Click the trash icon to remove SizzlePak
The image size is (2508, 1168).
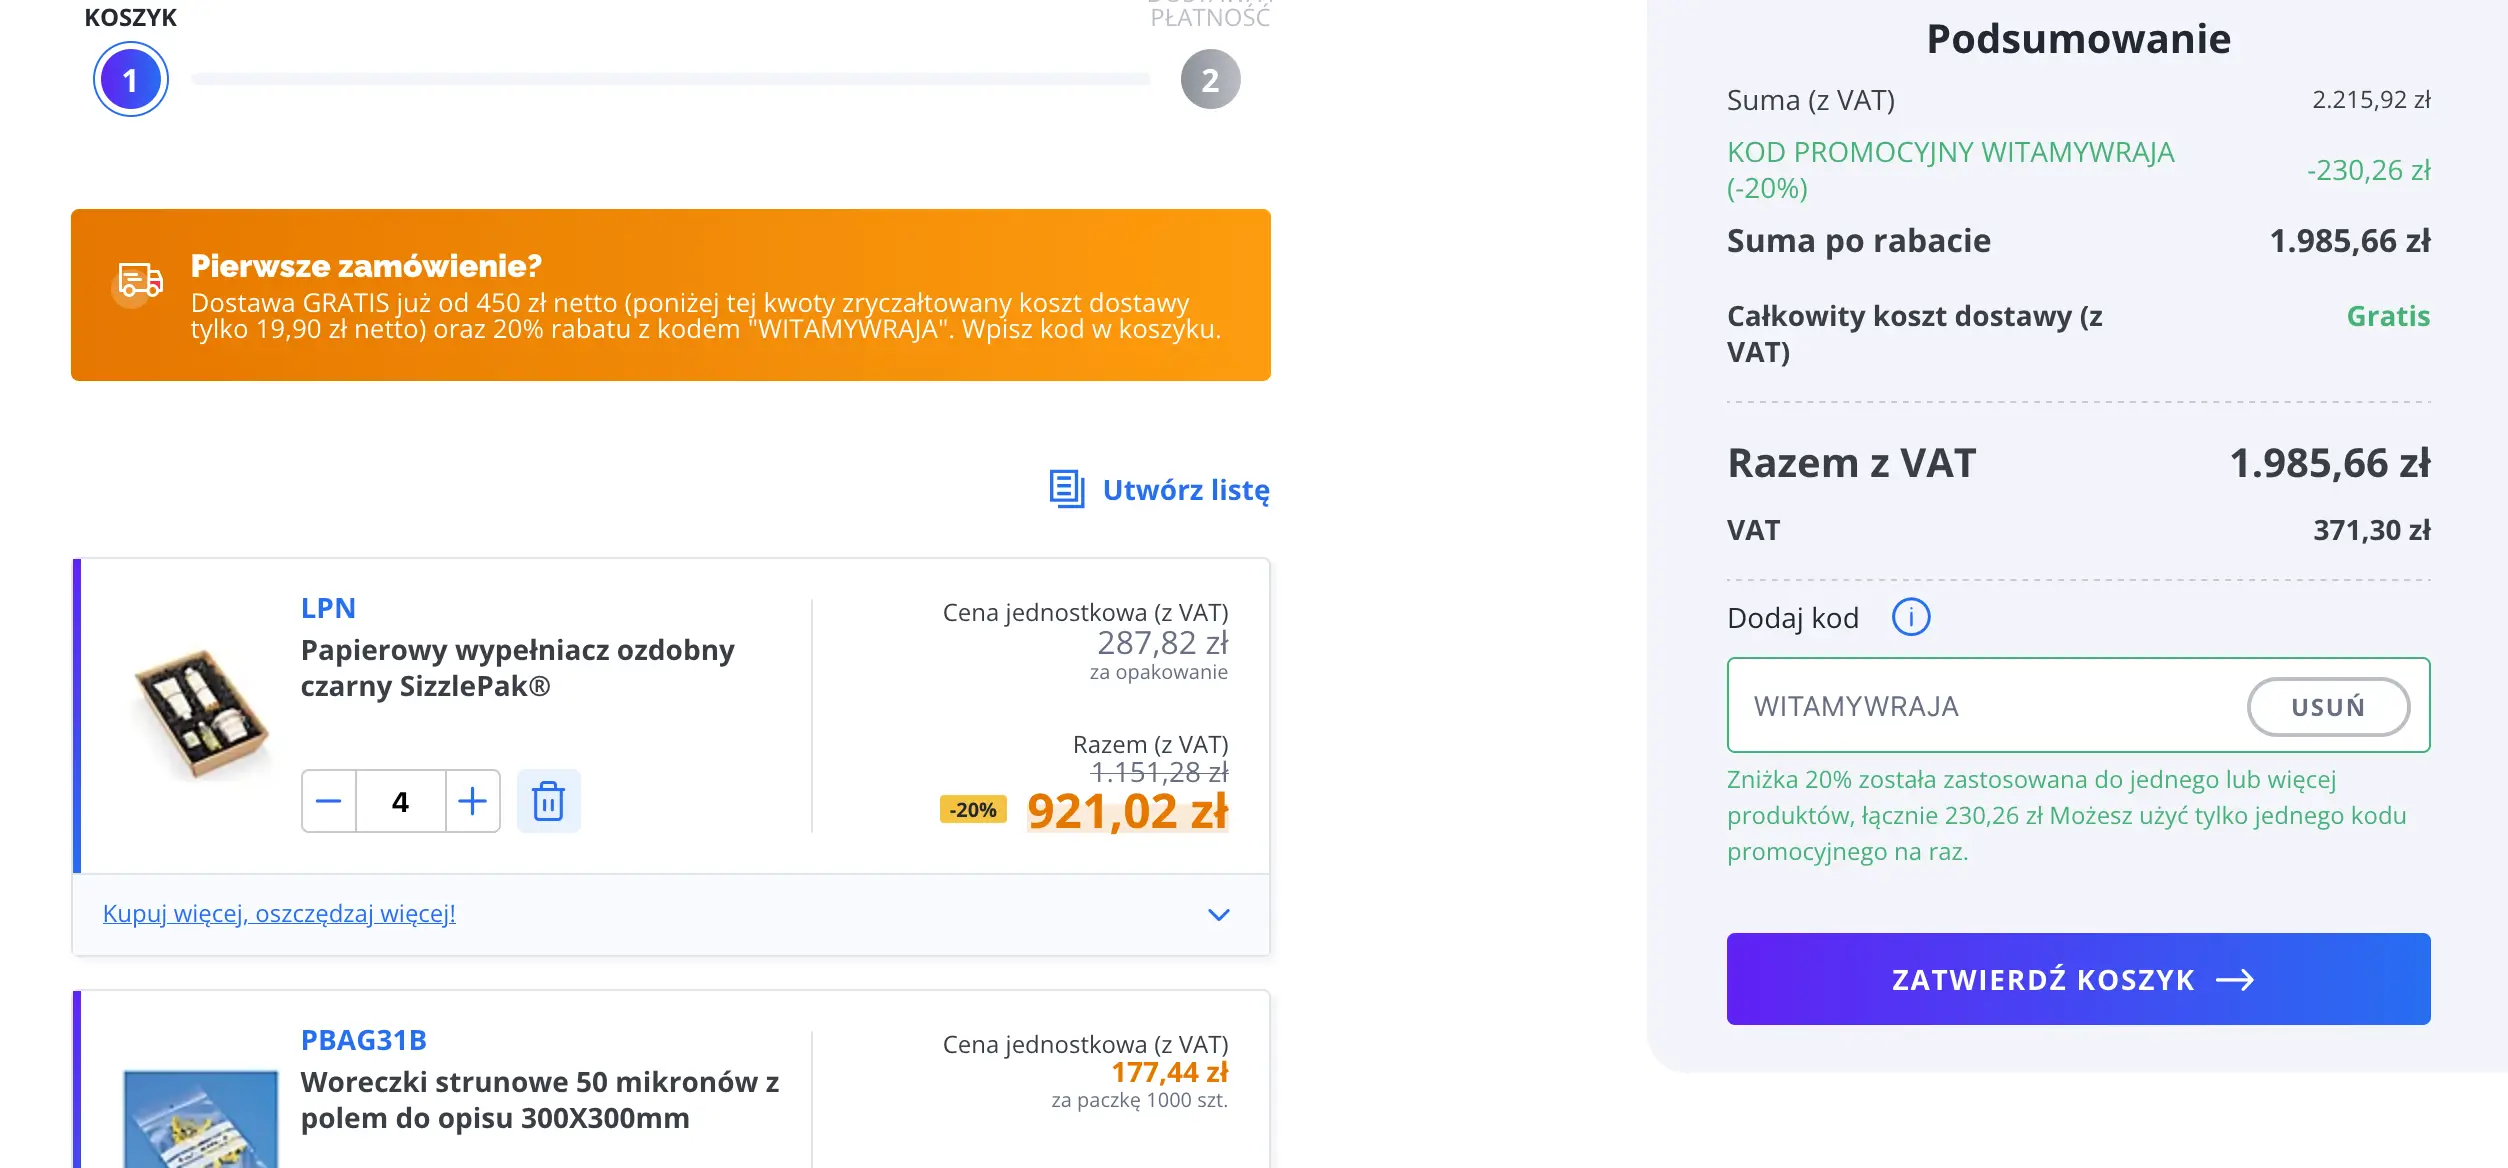[x=548, y=801]
